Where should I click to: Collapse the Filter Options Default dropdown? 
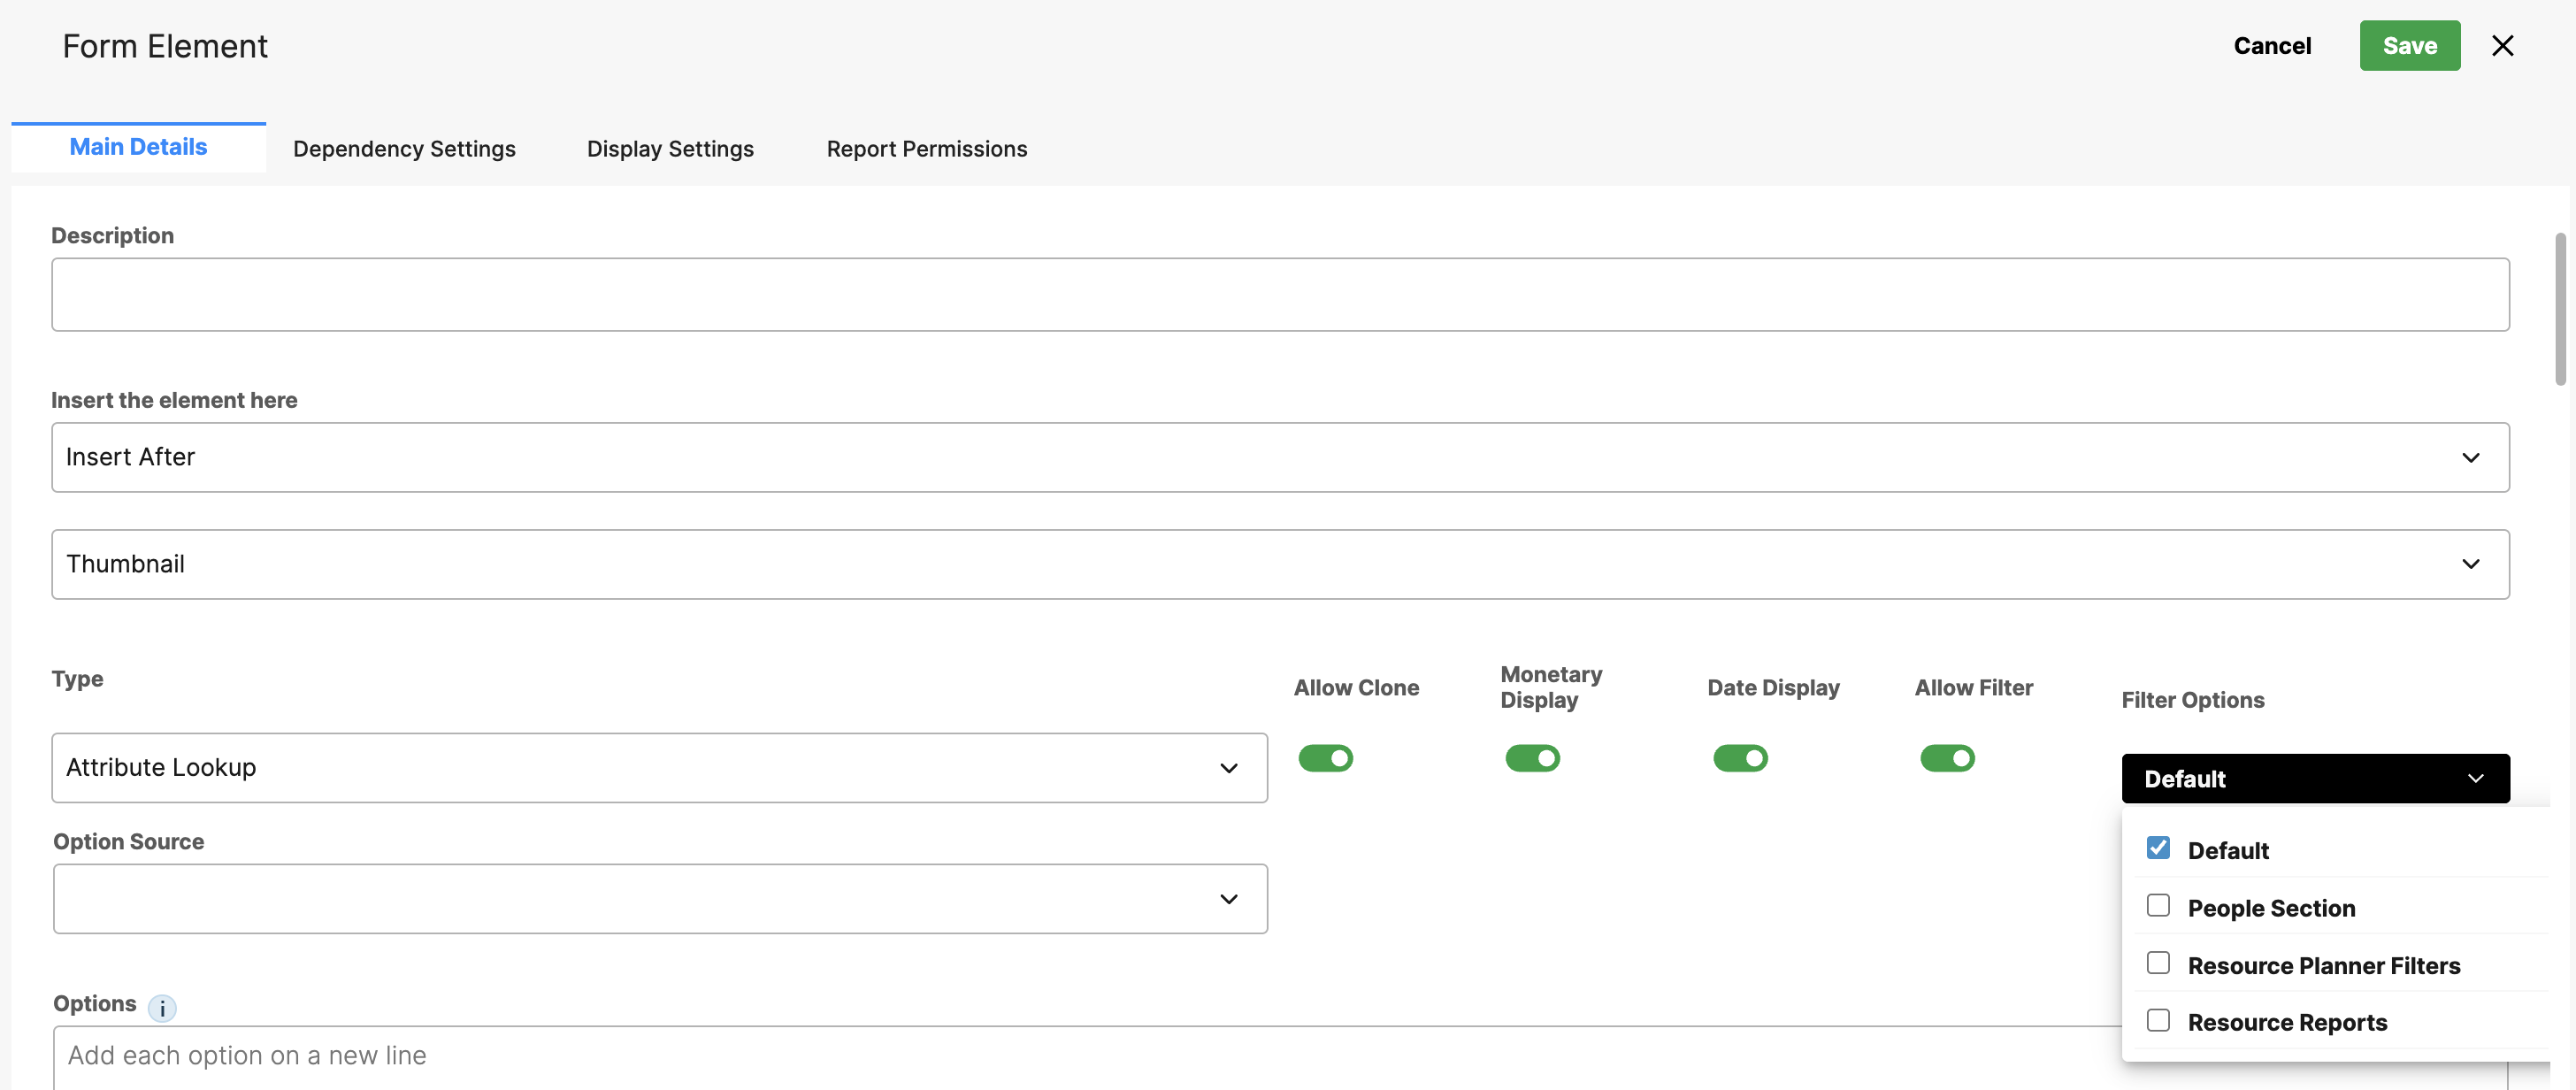pyautogui.click(x=2315, y=778)
